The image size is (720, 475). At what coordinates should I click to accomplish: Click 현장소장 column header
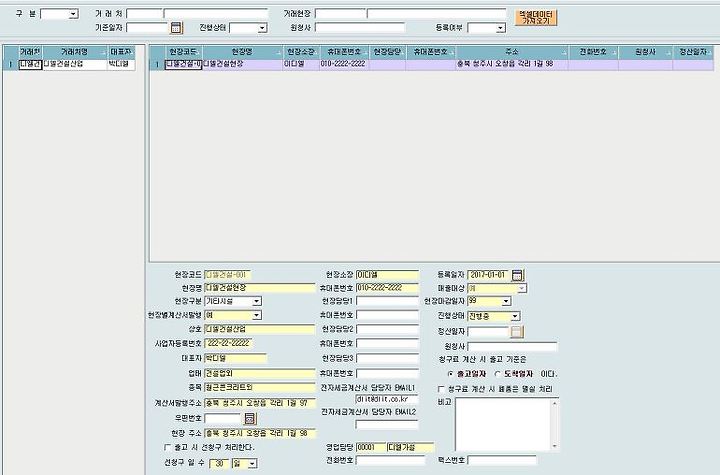coord(301,52)
